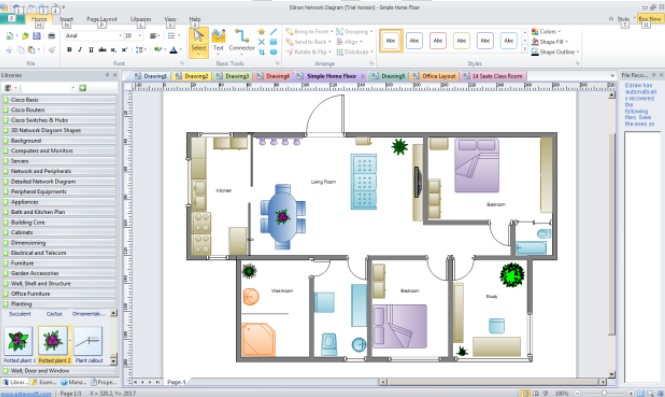Open the Furniture library category
The image size is (665, 397).
(59, 263)
